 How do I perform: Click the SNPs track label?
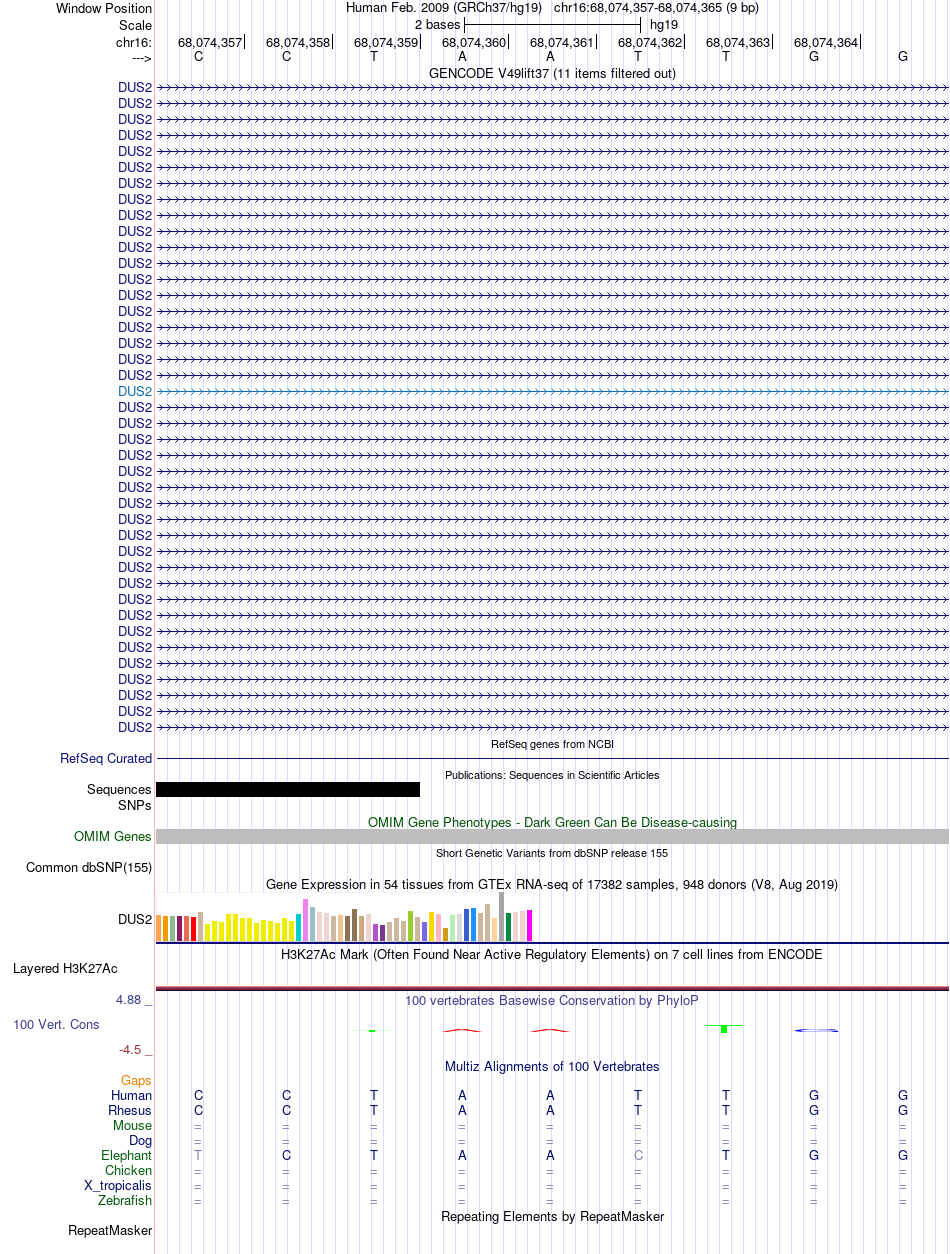coord(135,805)
